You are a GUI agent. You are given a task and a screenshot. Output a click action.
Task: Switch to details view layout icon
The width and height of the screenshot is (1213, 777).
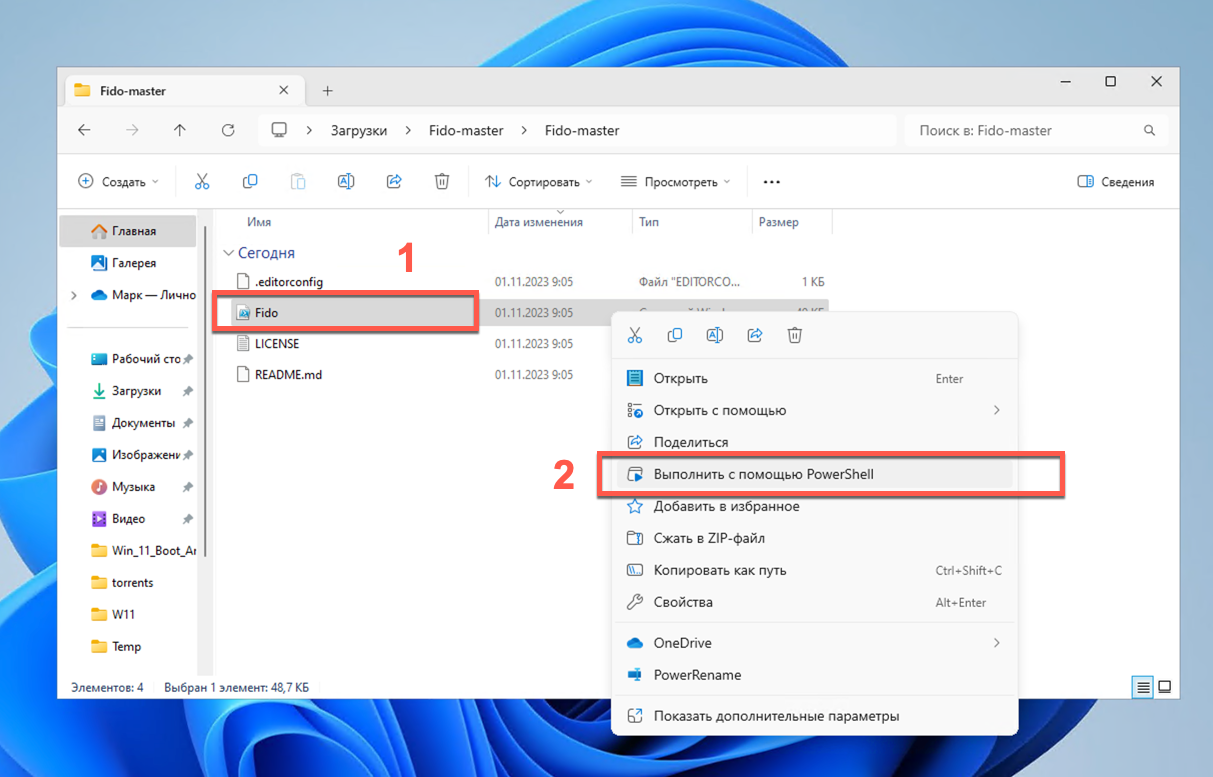pyautogui.click(x=1142, y=687)
